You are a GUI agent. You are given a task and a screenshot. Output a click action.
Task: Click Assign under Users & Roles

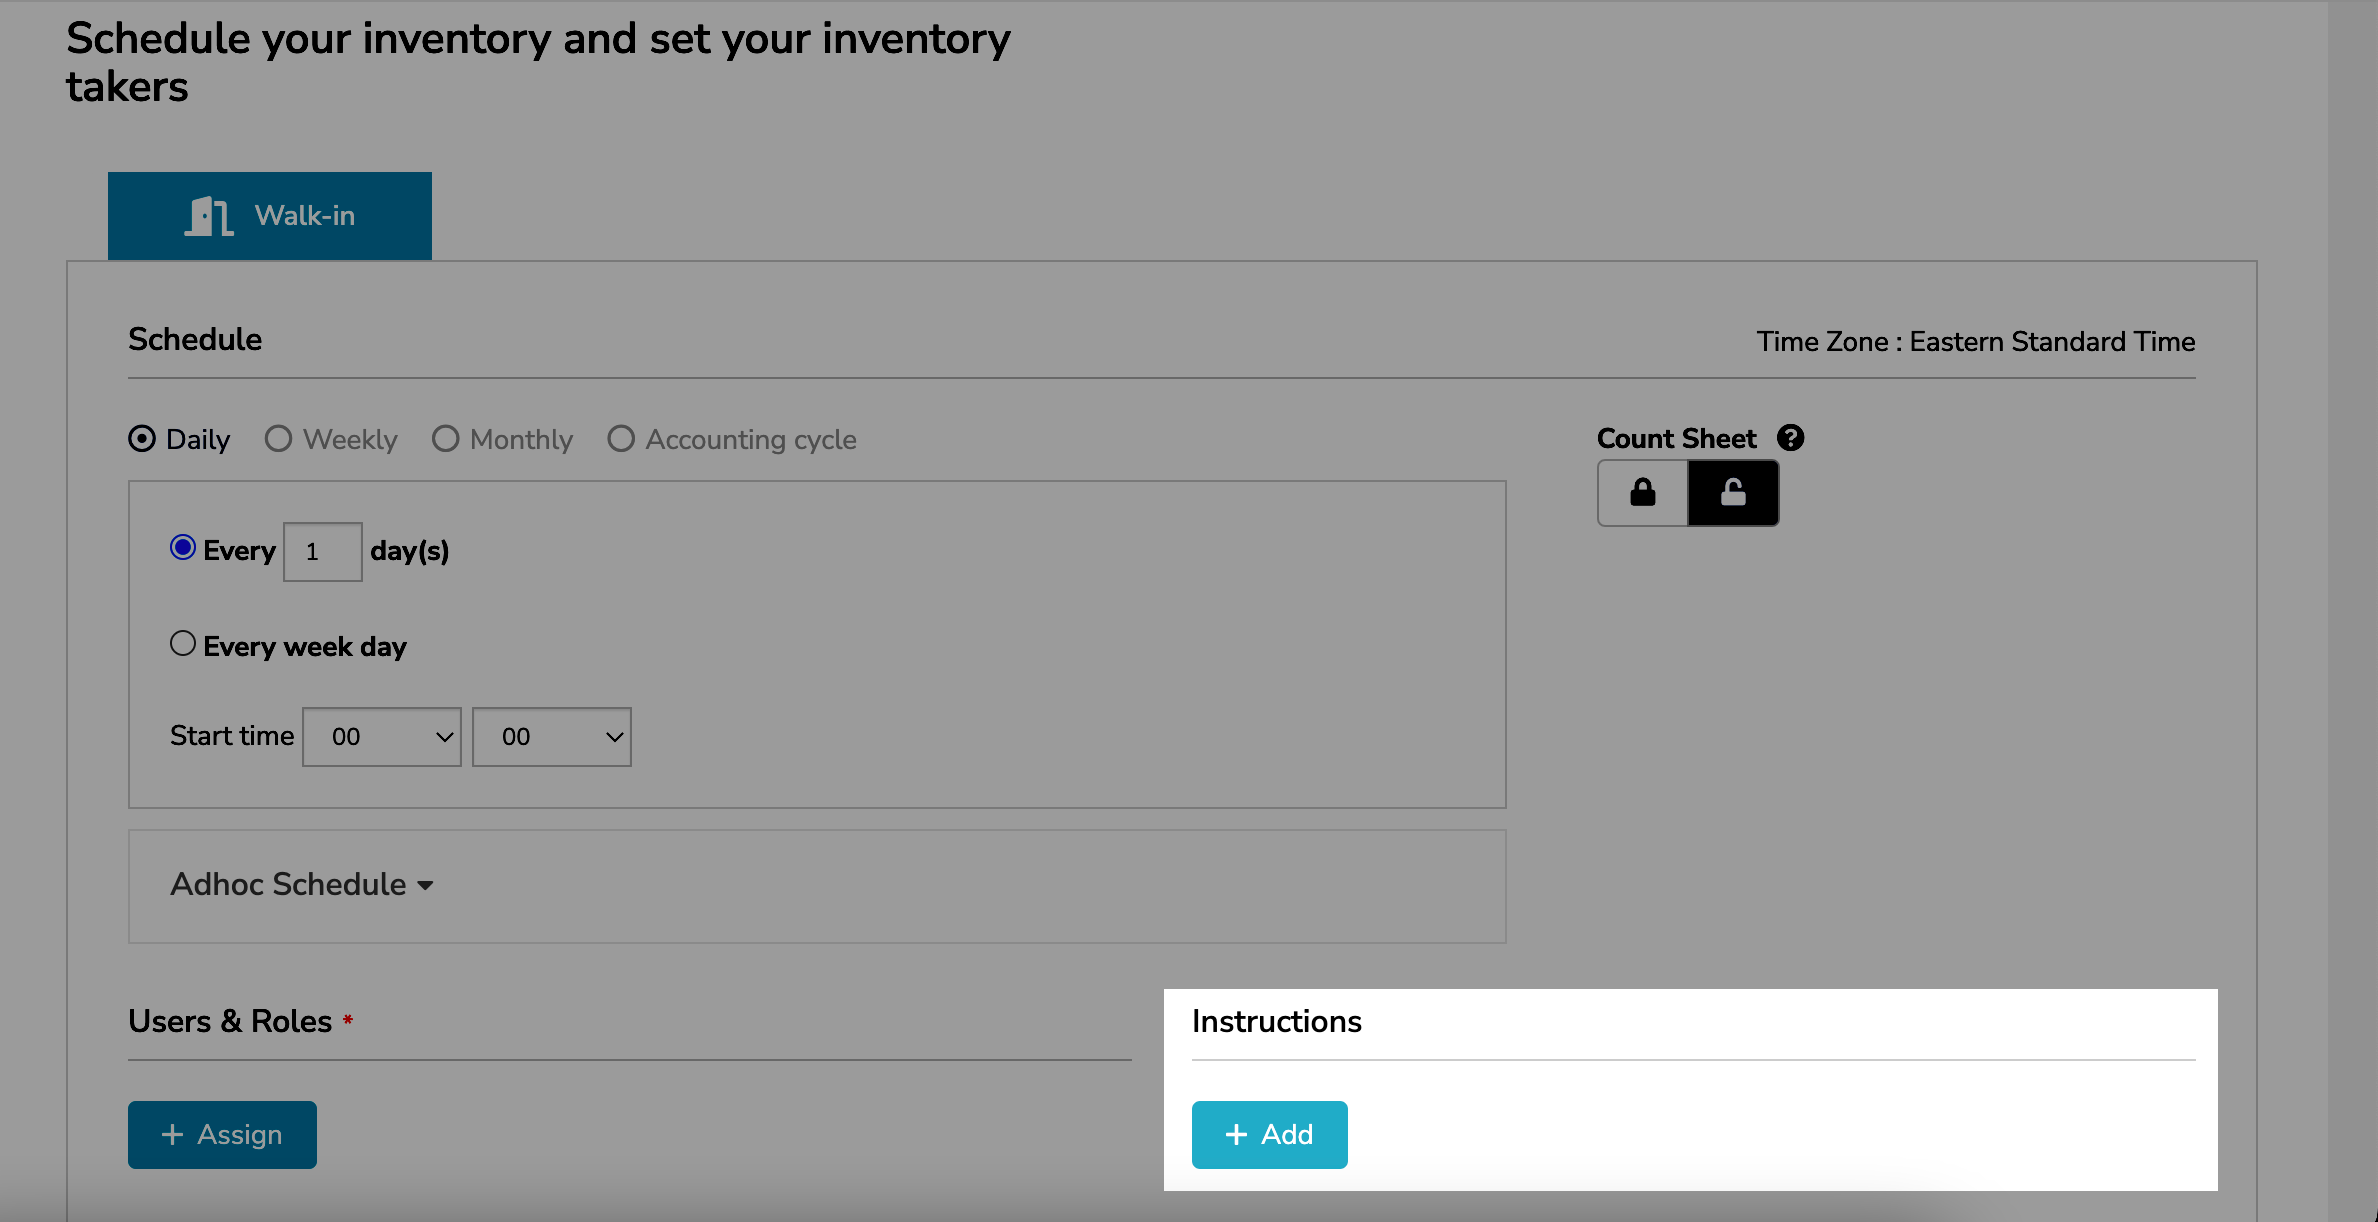(222, 1134)
